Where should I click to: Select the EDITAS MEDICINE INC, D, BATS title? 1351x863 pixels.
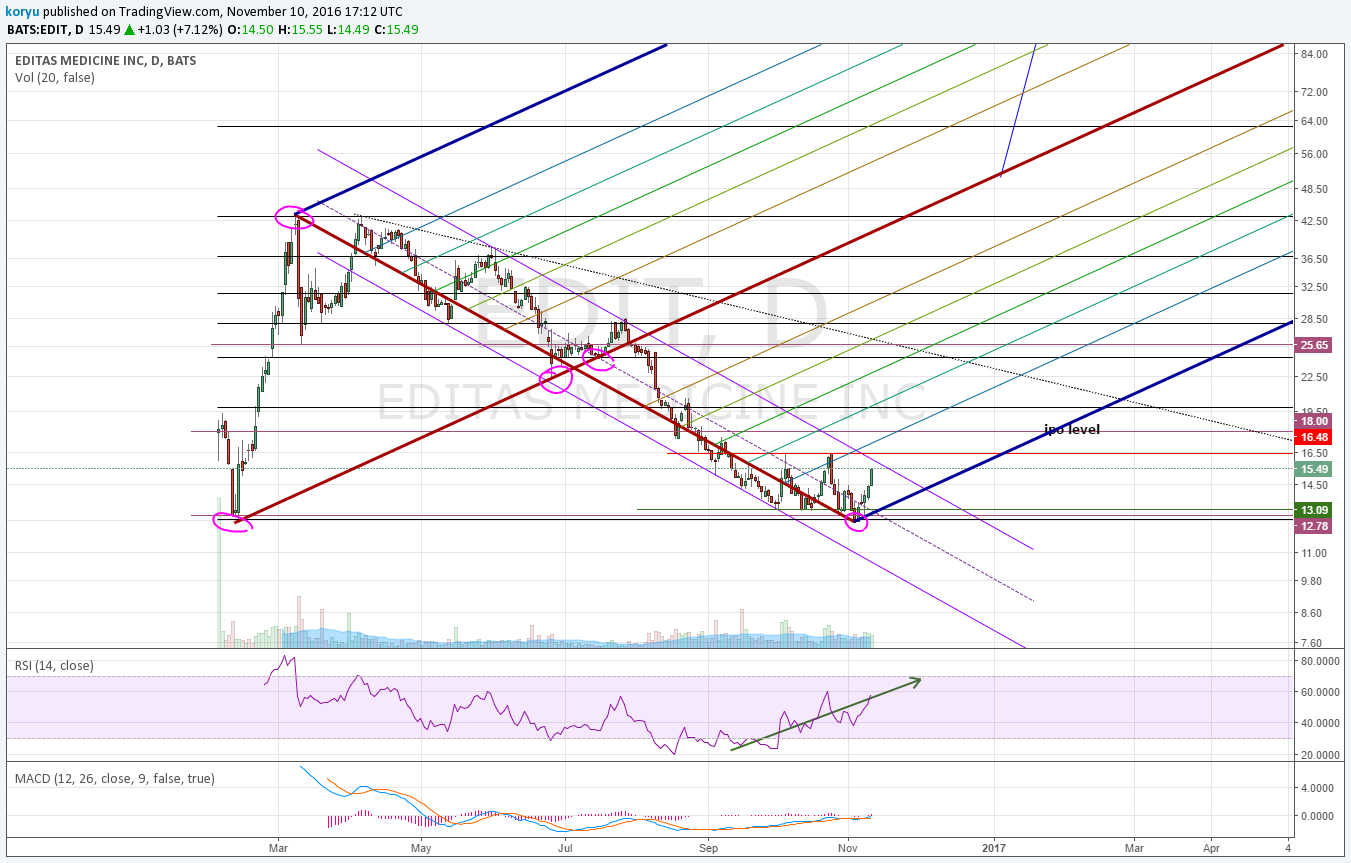[105, 60]
